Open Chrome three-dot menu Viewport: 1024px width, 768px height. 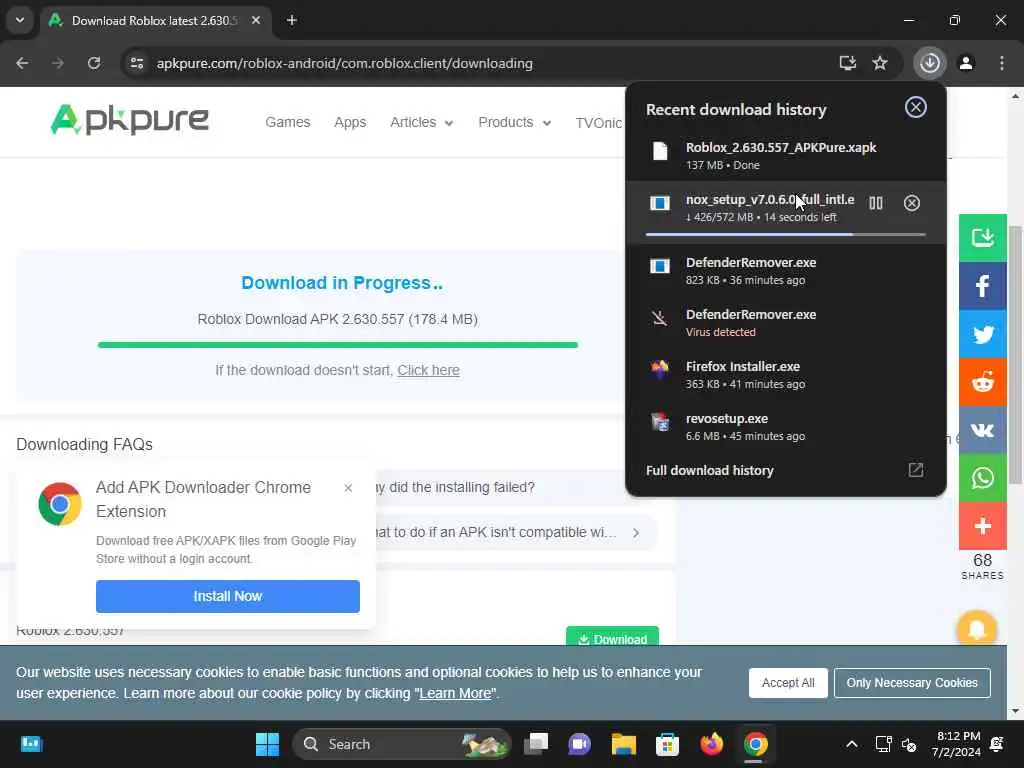[1001, 63]
